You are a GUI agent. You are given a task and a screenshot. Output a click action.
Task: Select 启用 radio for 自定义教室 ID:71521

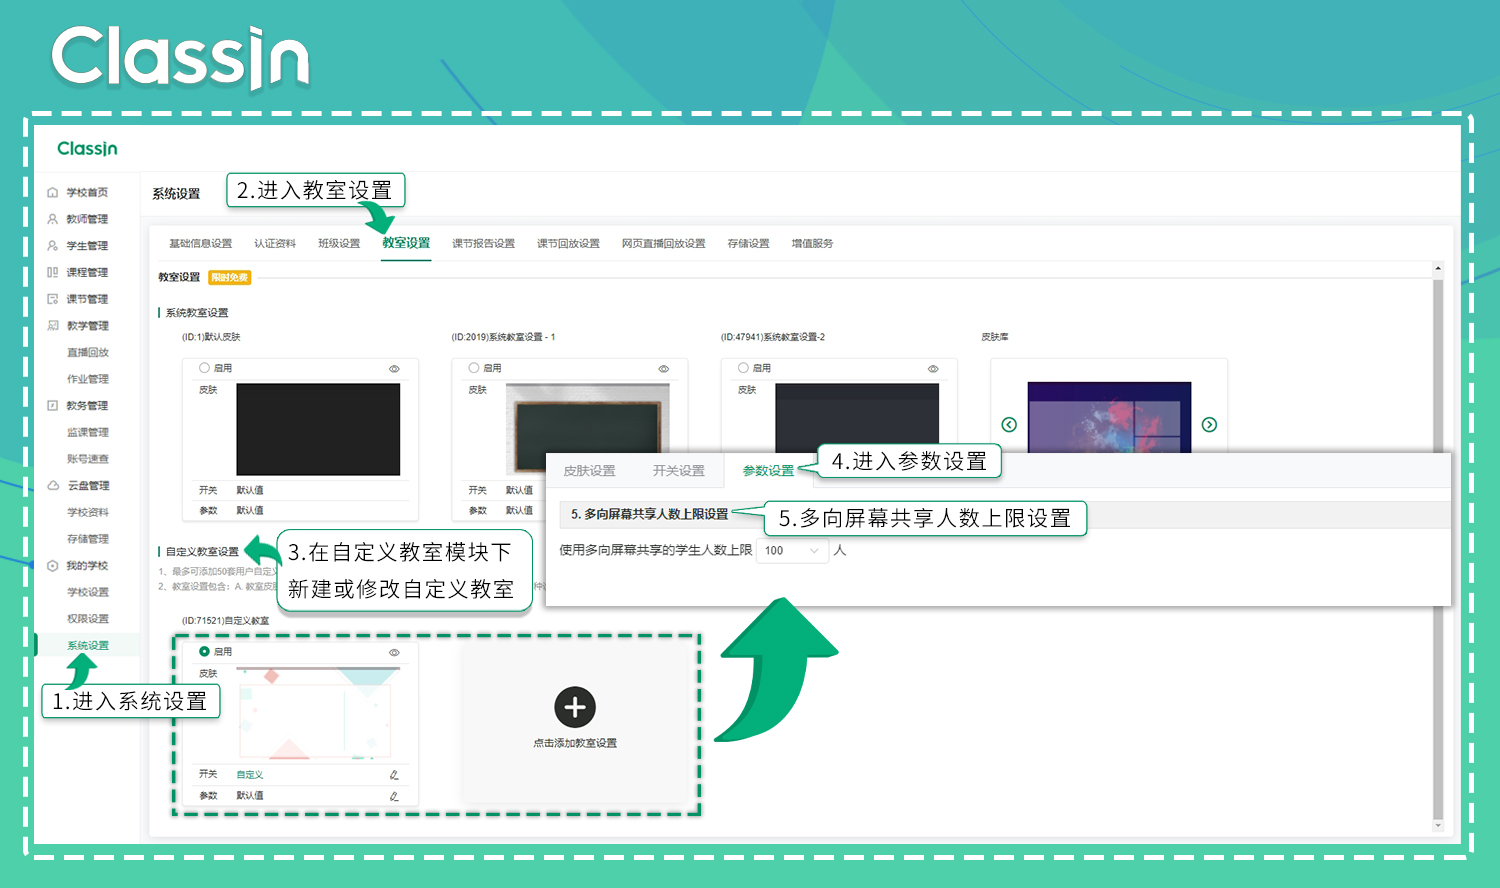pos(204,651)
